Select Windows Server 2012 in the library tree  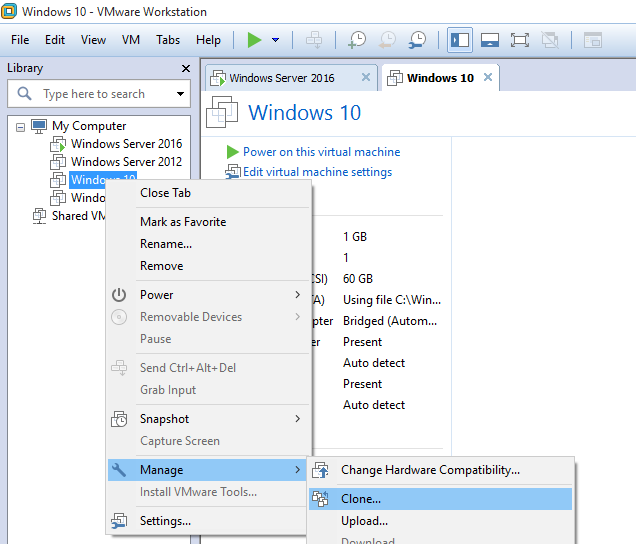click(x=127, y=161)
